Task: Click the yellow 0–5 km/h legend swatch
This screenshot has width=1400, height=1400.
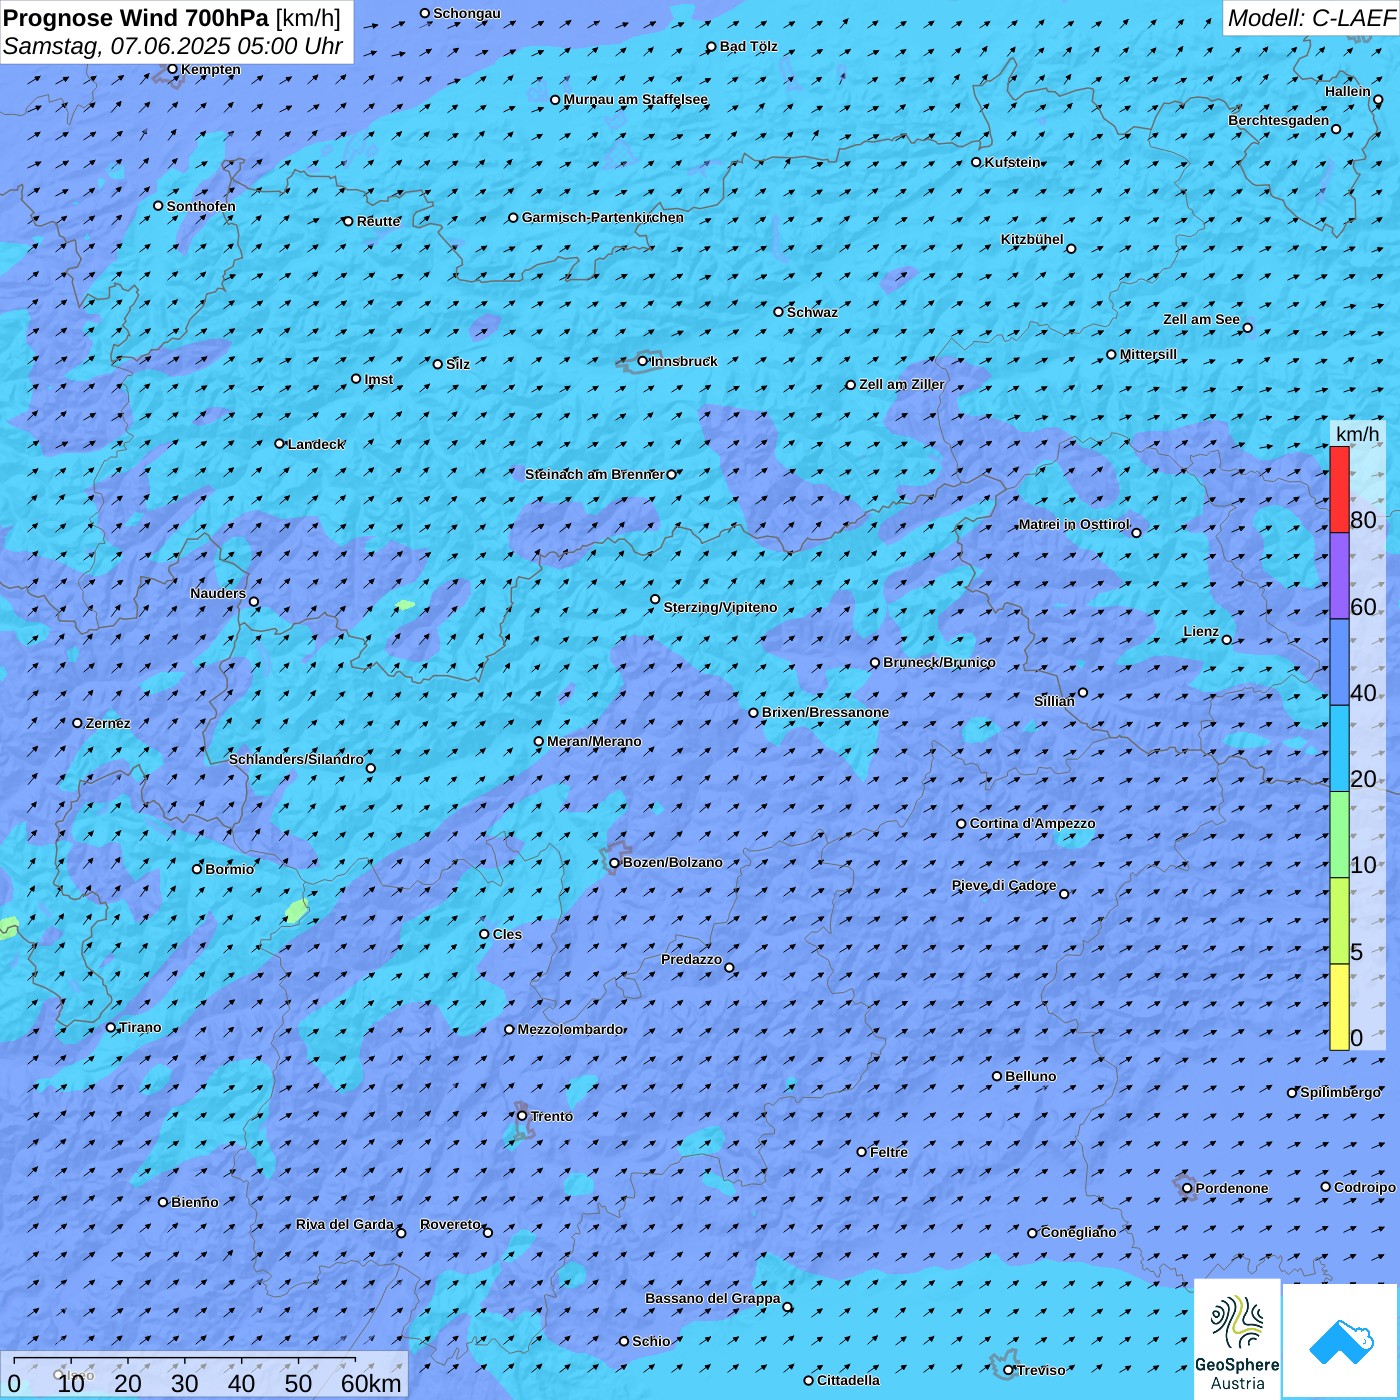Action: 1339,1007
